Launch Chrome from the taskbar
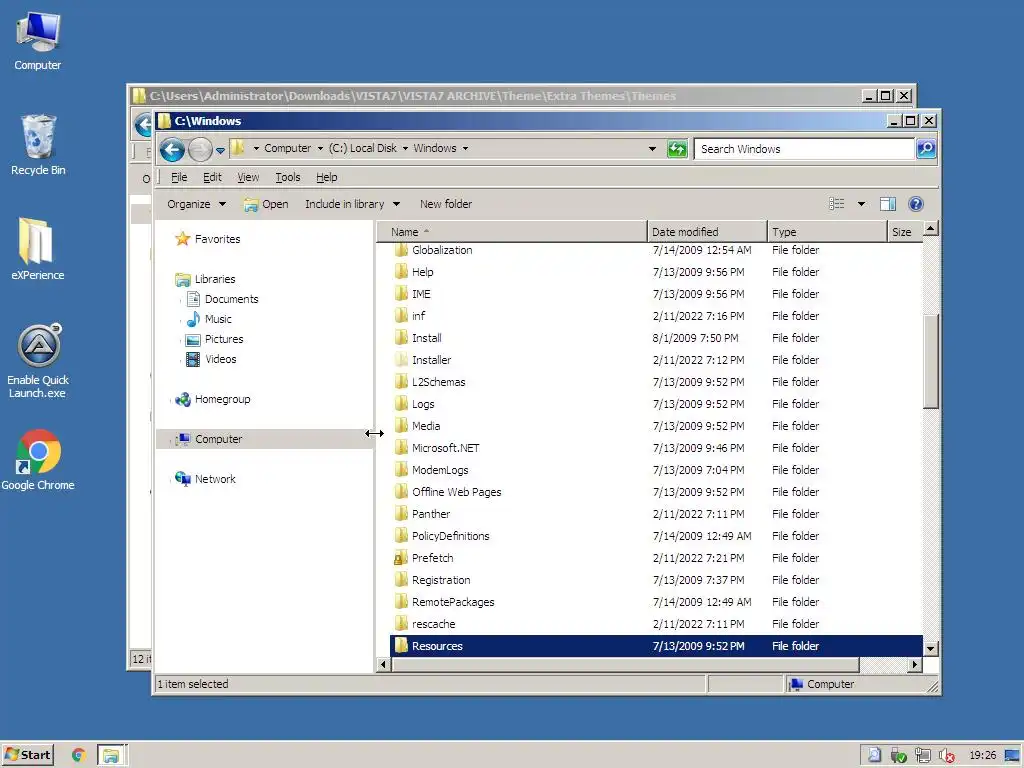The image size is (1024, 768). point(79,755)
